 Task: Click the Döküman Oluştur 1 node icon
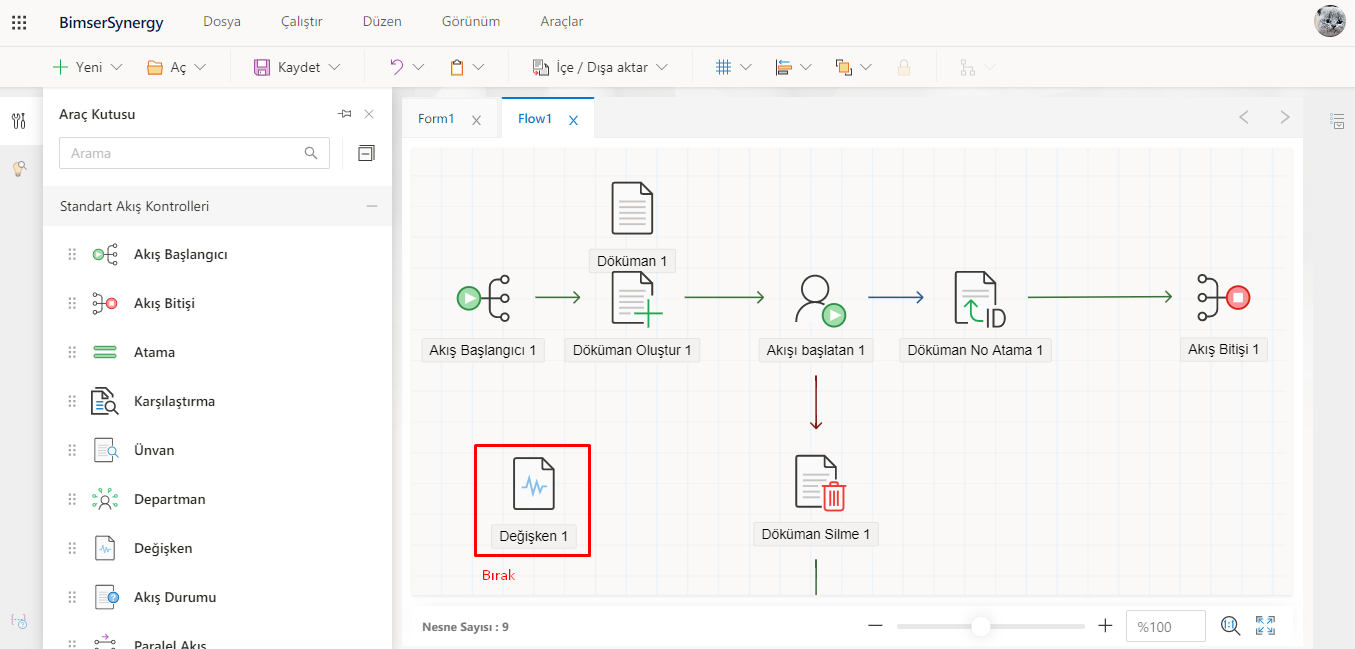(635, 299)
